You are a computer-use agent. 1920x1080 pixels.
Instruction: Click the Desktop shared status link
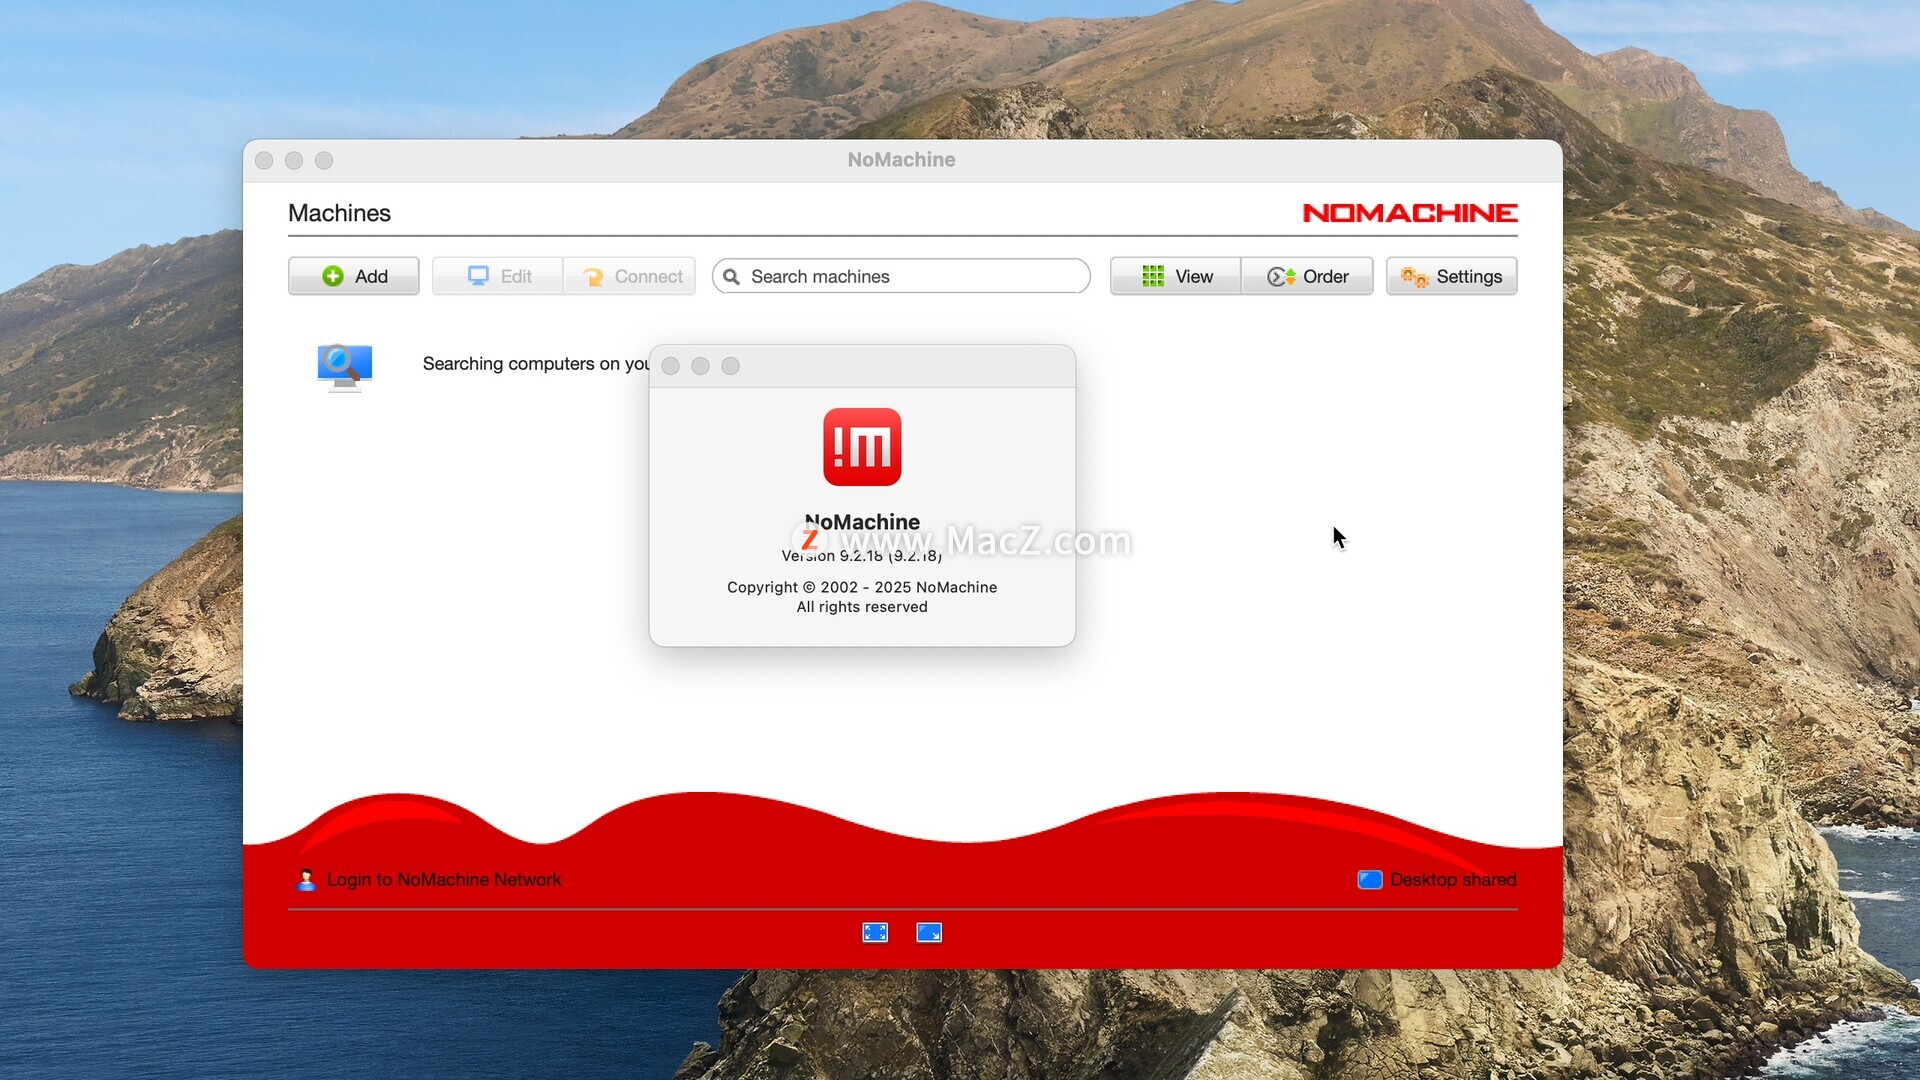click(1452, 879)
